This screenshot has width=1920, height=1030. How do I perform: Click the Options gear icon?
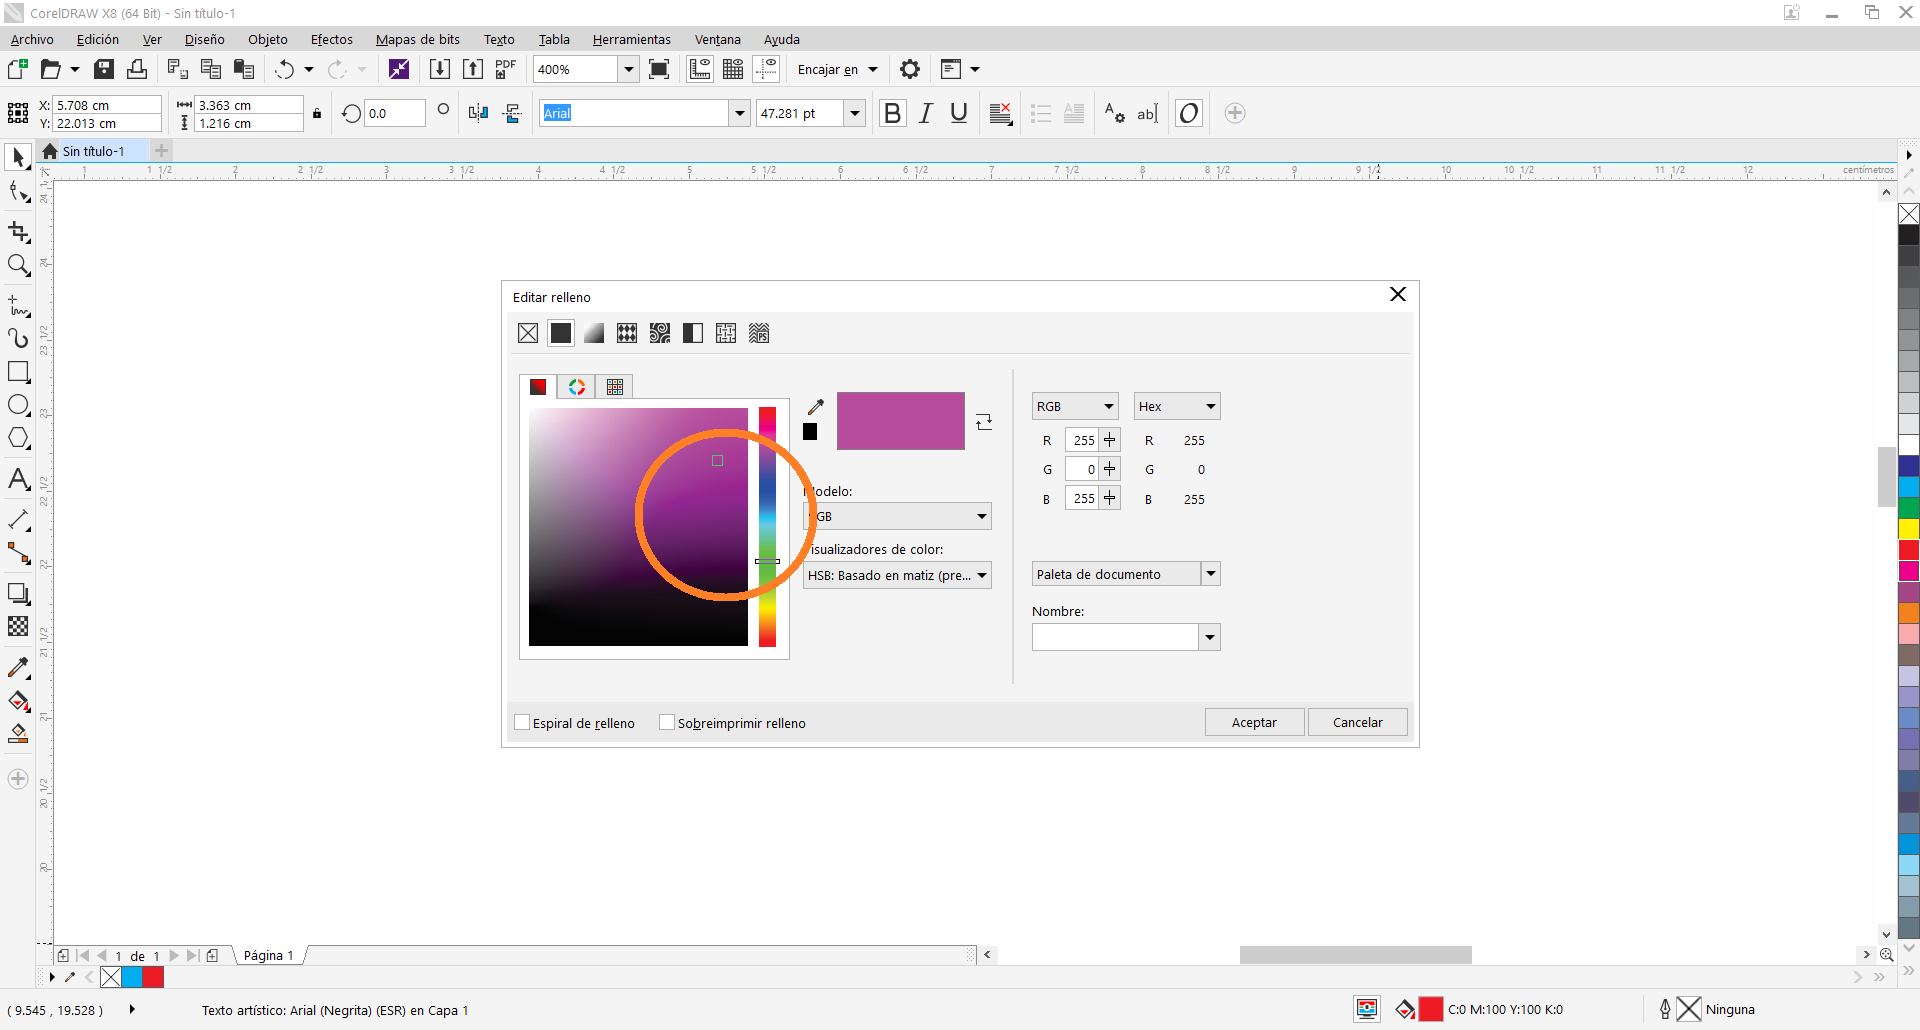[910, 69]
